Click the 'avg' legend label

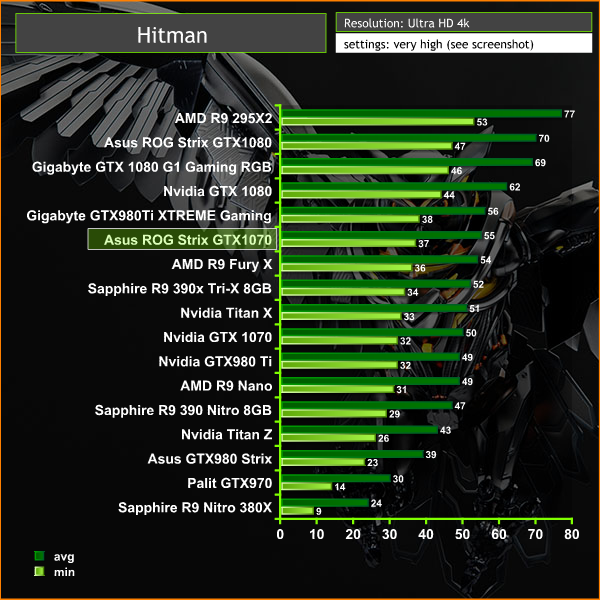[64, 556]
